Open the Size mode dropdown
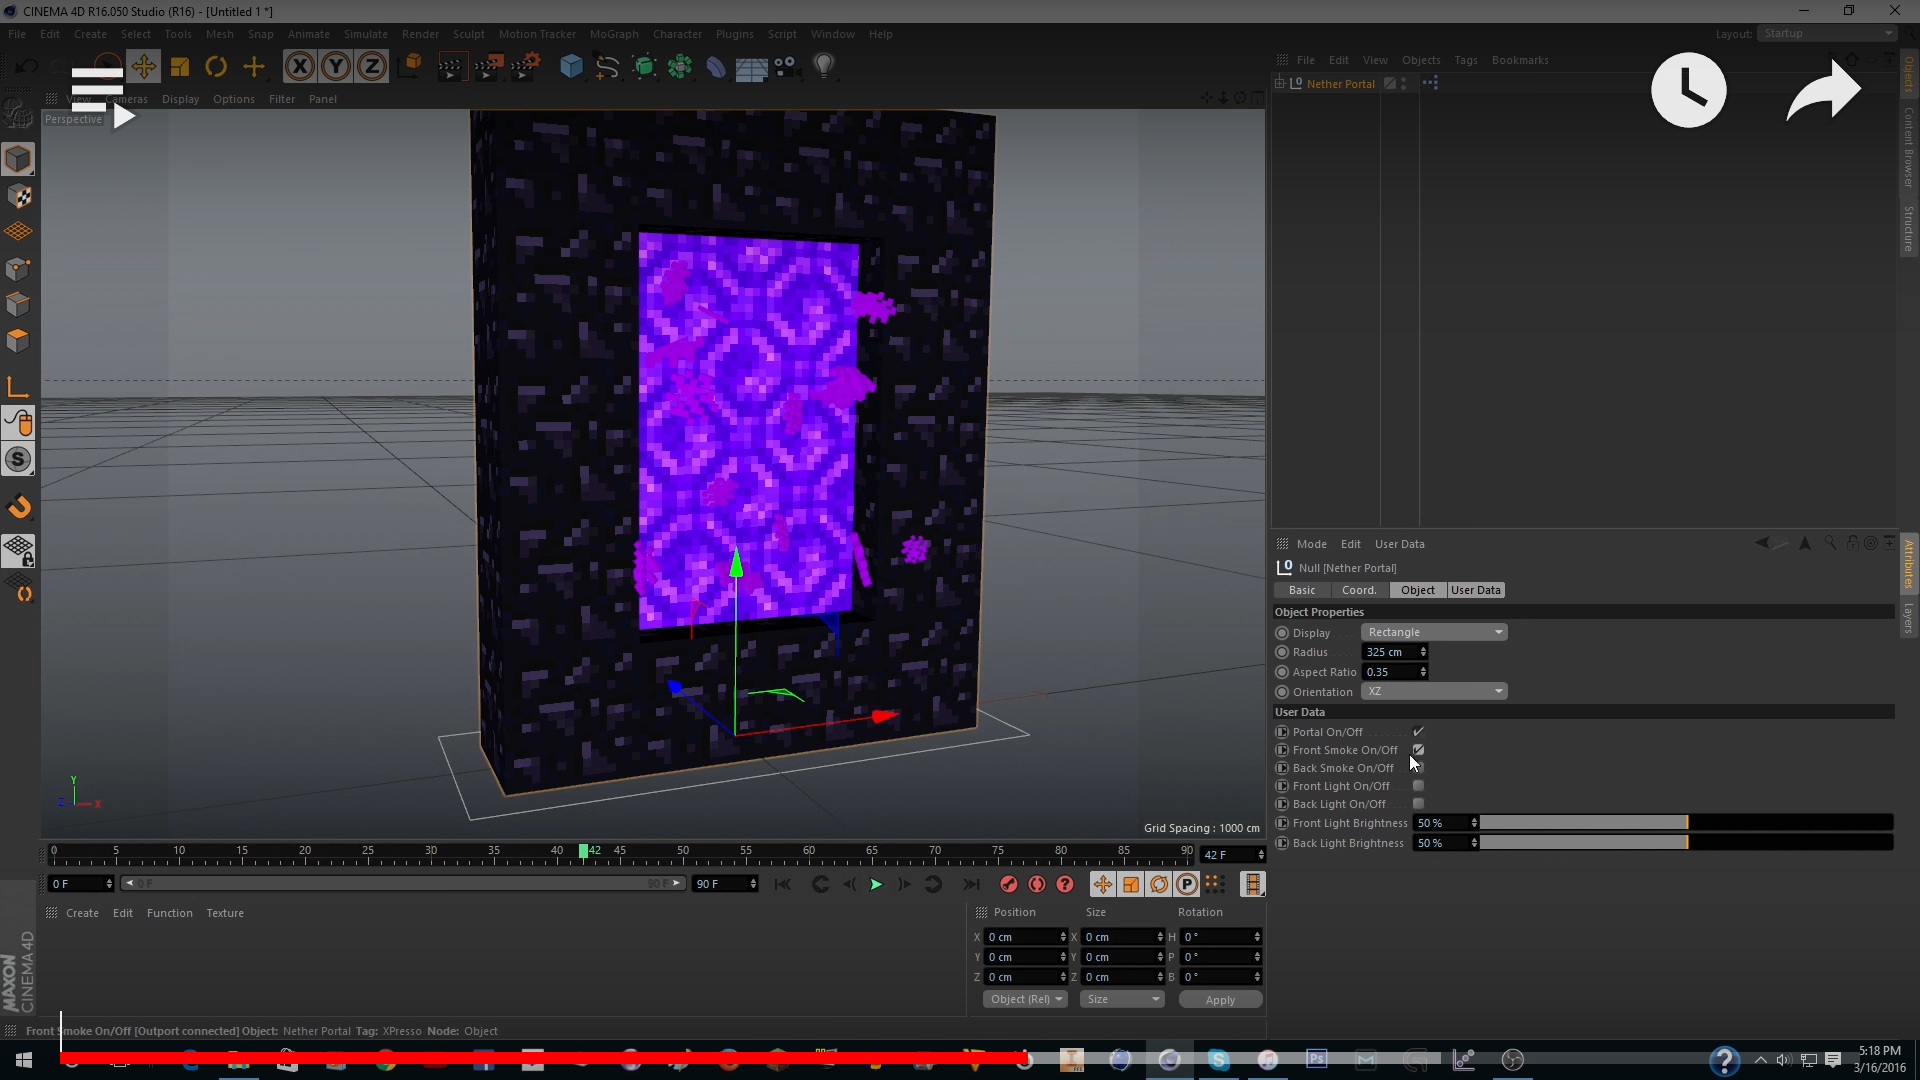This screenshot has width=1920, height=1080. [1123, 999]
